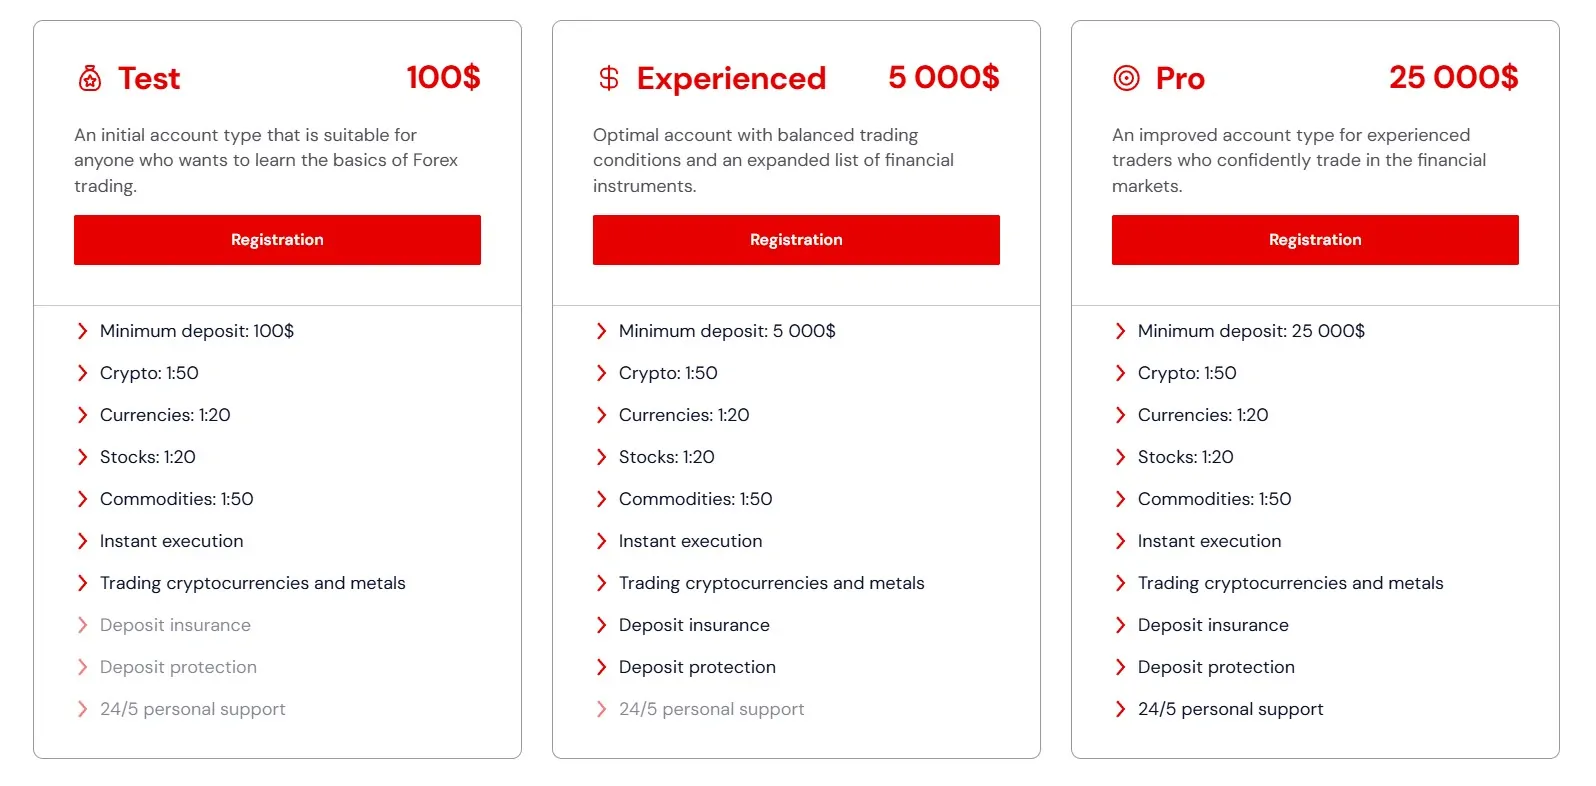Screen dimensions: 1596x786
Task: Click chevron beside Experienced Deposit protection
Action: 602,667
